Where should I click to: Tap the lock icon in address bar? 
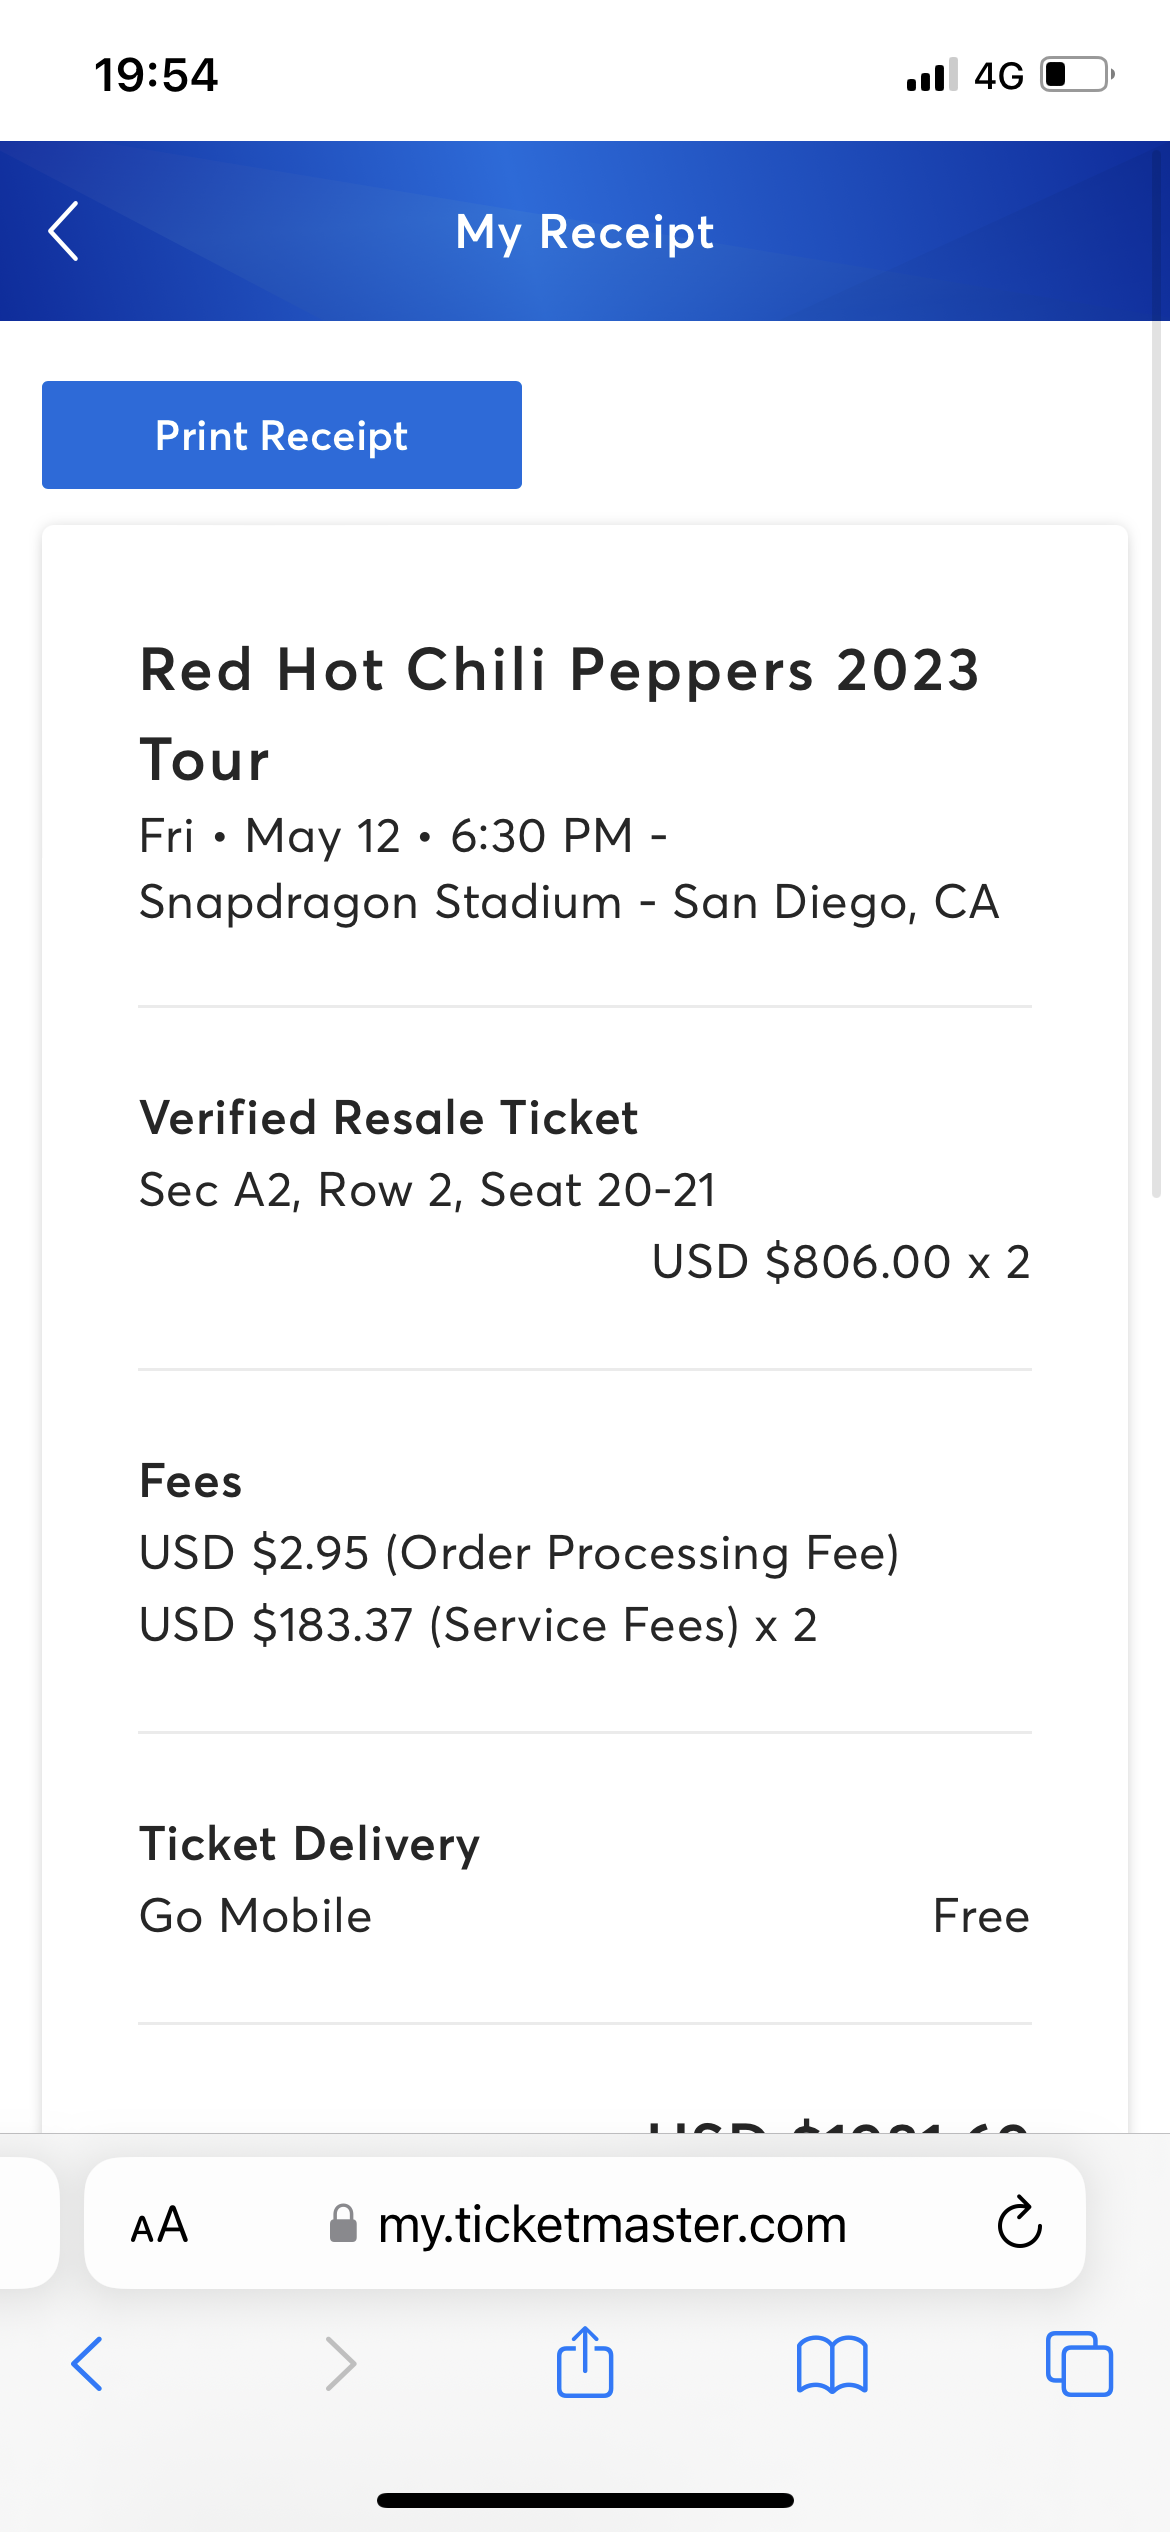pyautogui.click(x=343, y=2224)
